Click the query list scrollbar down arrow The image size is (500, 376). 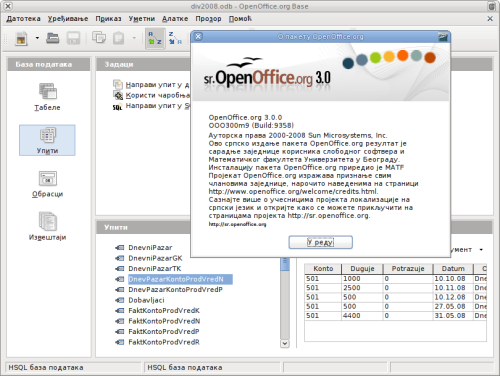click(285, 343)
